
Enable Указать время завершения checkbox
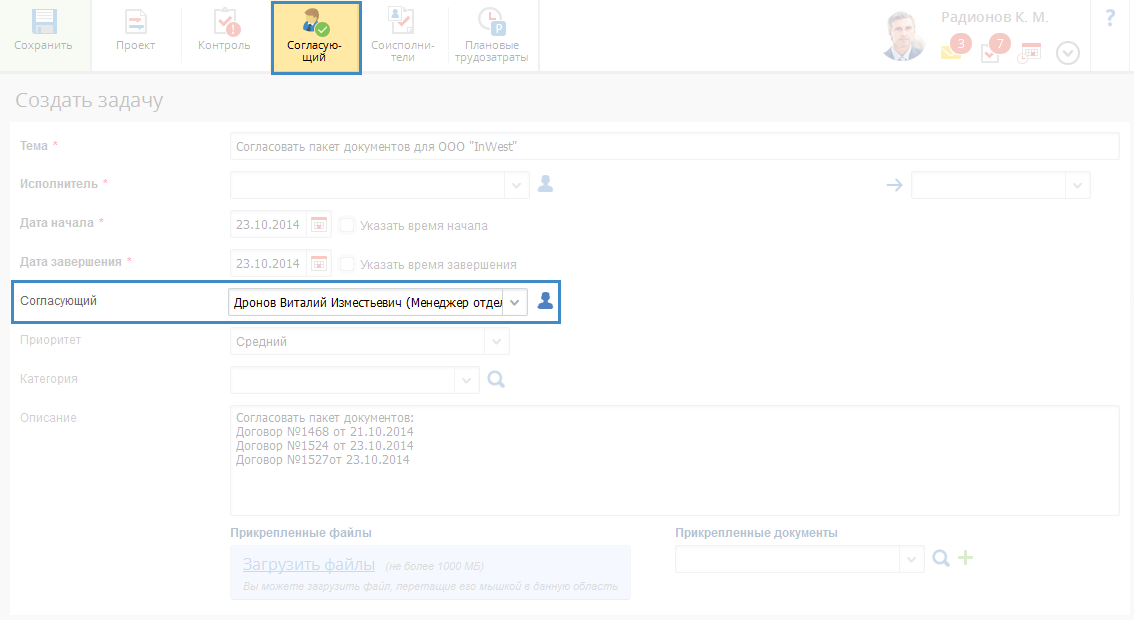pos(347,264)
